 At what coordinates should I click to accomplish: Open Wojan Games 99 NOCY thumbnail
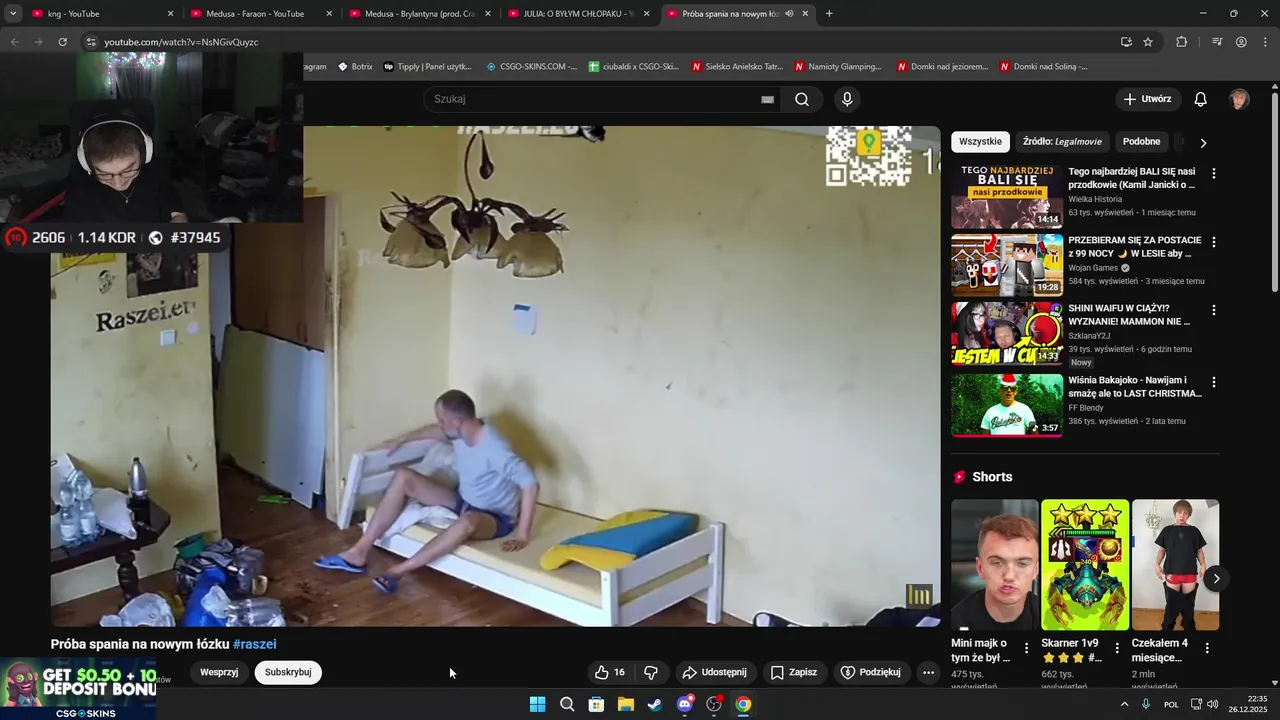[x=1007, y=266]
